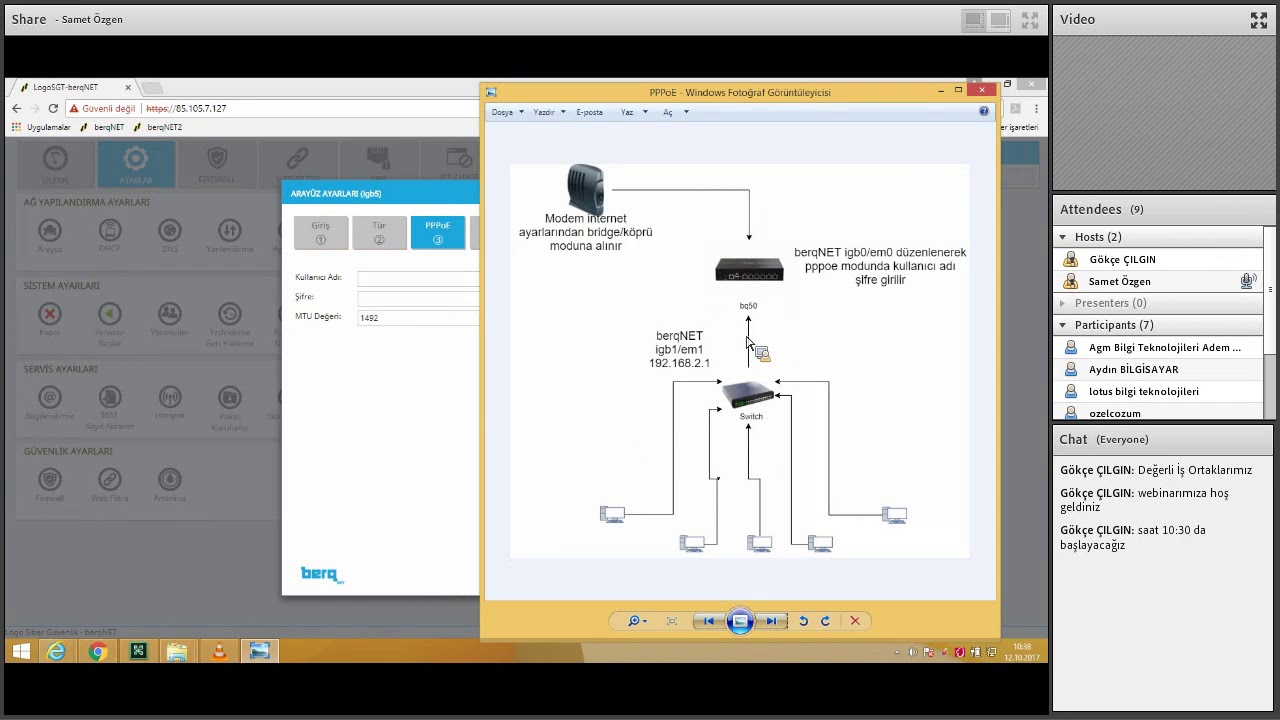Screen dimensions: 1280x720
Task: Go to next image in viewer
Action: pyautogui.click(x=772, y=621)
